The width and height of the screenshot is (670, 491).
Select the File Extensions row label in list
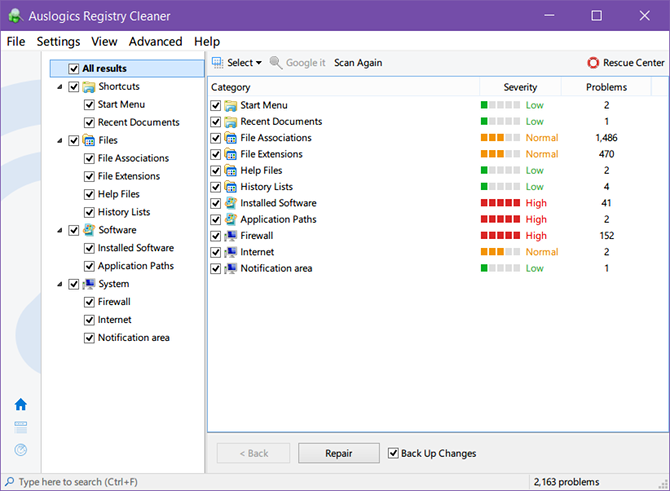(271, 154)
